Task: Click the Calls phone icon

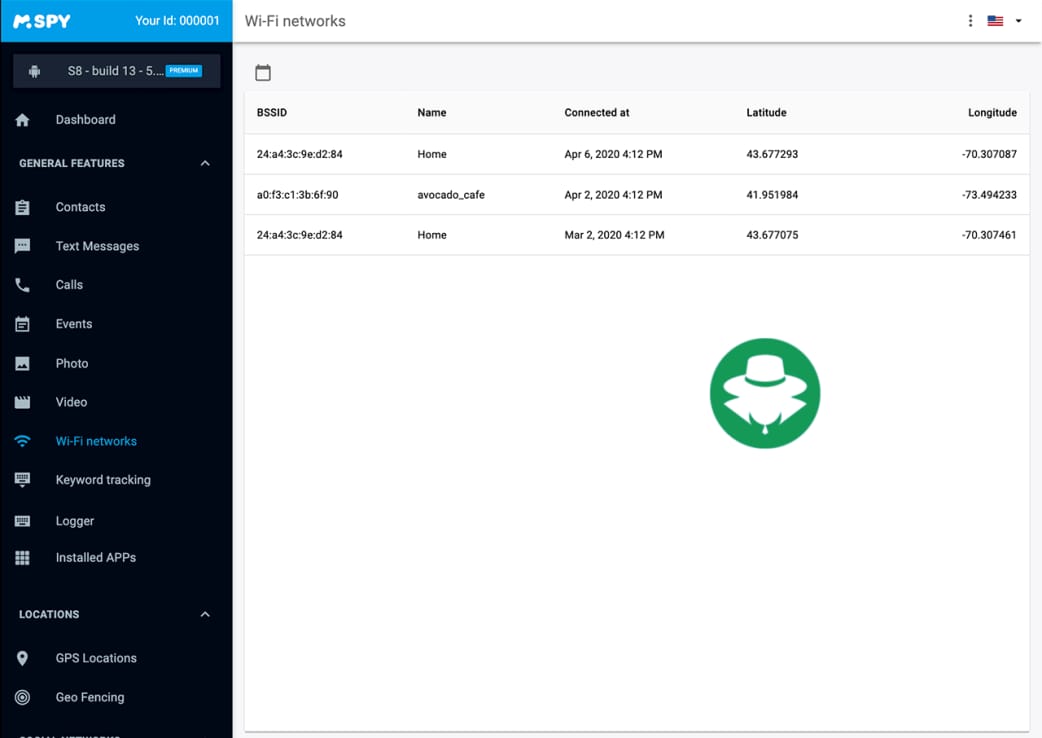Action: click(23, 285)
